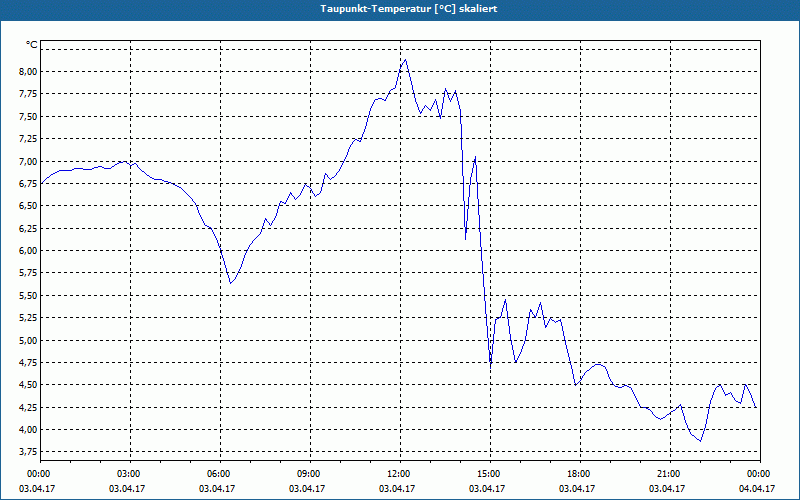Select the °C unit label on y-axis

point(32,45)
